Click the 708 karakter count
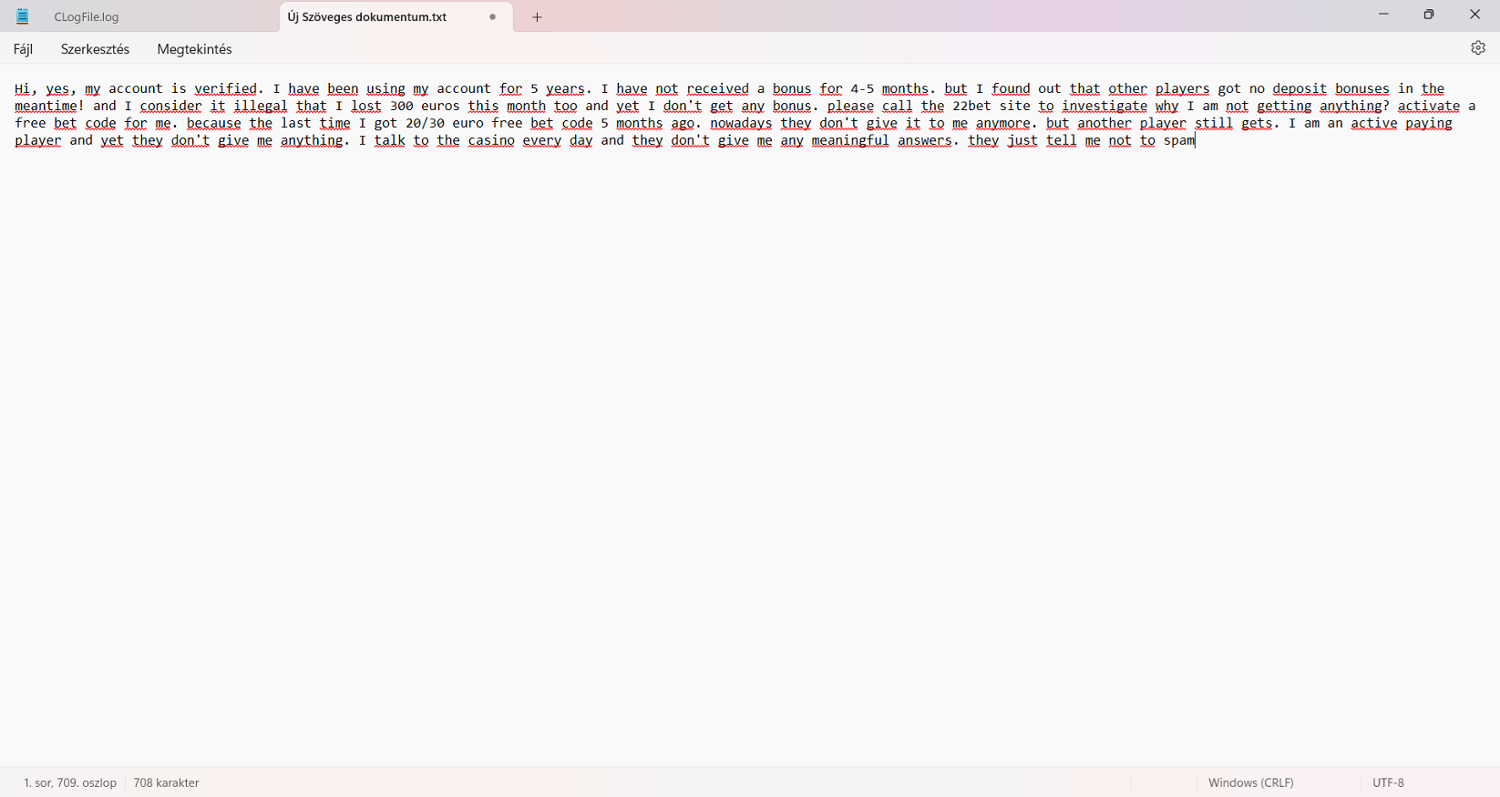 (x=166, y=783)
